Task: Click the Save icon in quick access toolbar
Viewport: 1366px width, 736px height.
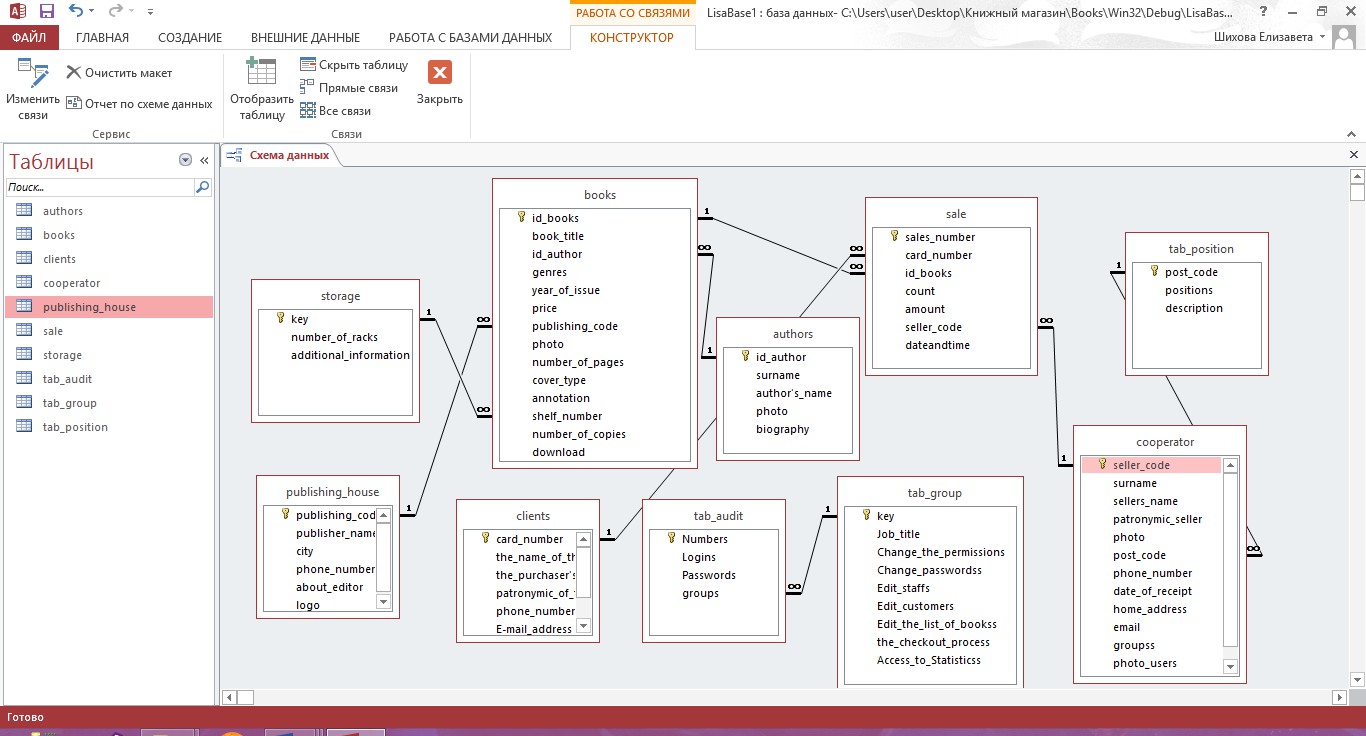Action: tap(47, 12)
